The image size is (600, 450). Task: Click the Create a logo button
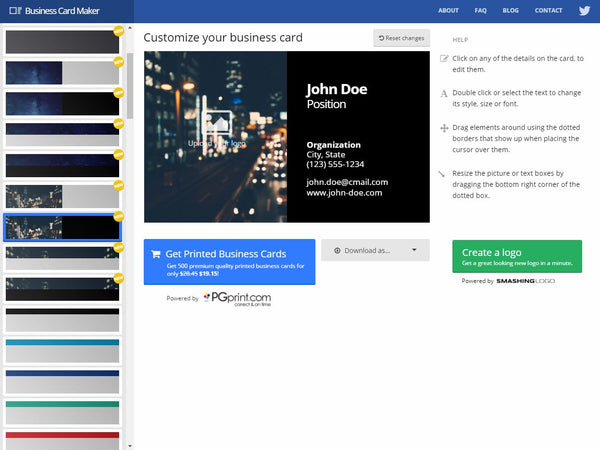pos(517,256)
